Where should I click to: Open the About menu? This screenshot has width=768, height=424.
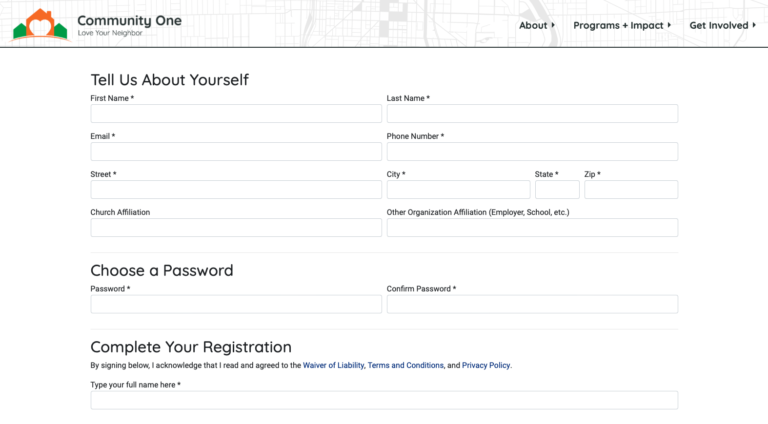pos(532,25)
